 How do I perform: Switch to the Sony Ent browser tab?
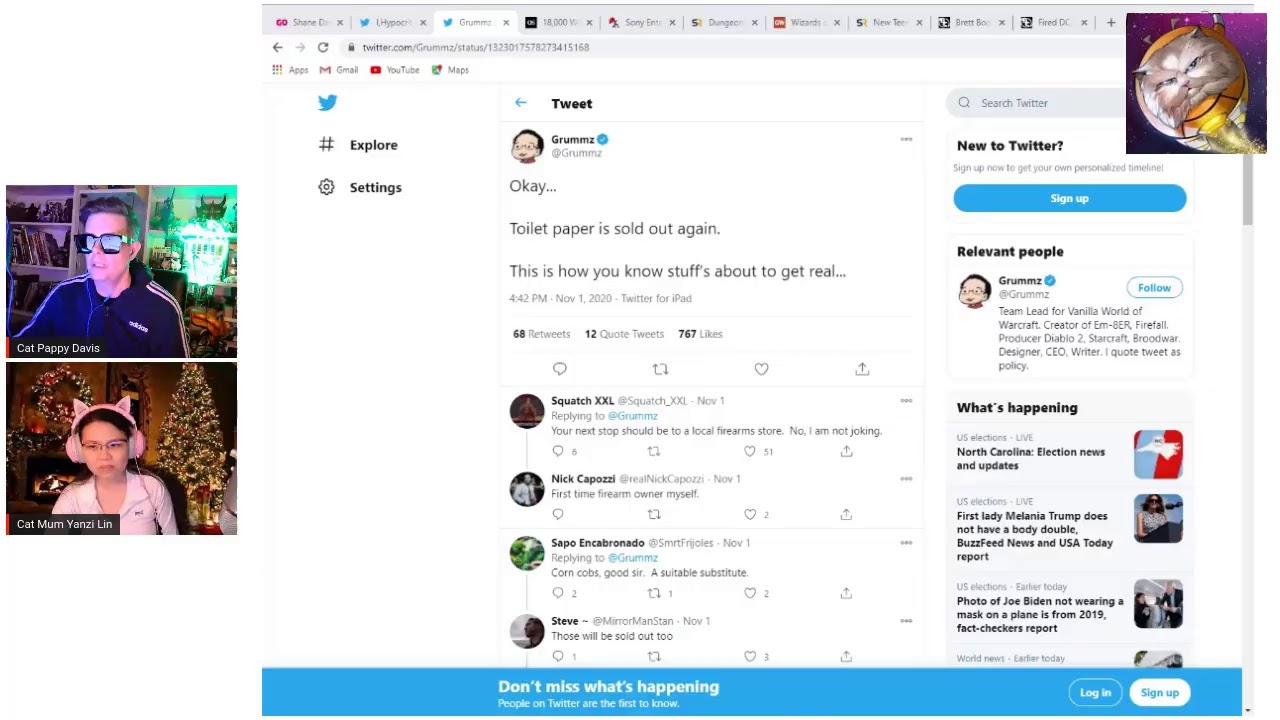pos(640,22)
